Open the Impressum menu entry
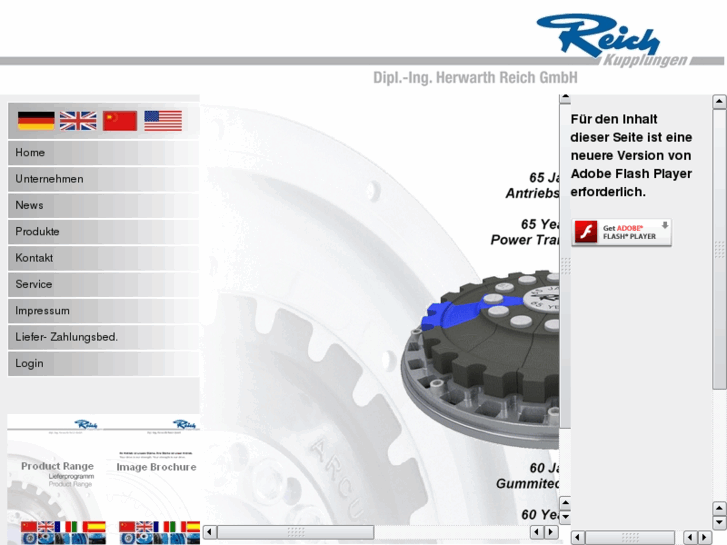The image size is (727, 545). click(x=104, y=311)
